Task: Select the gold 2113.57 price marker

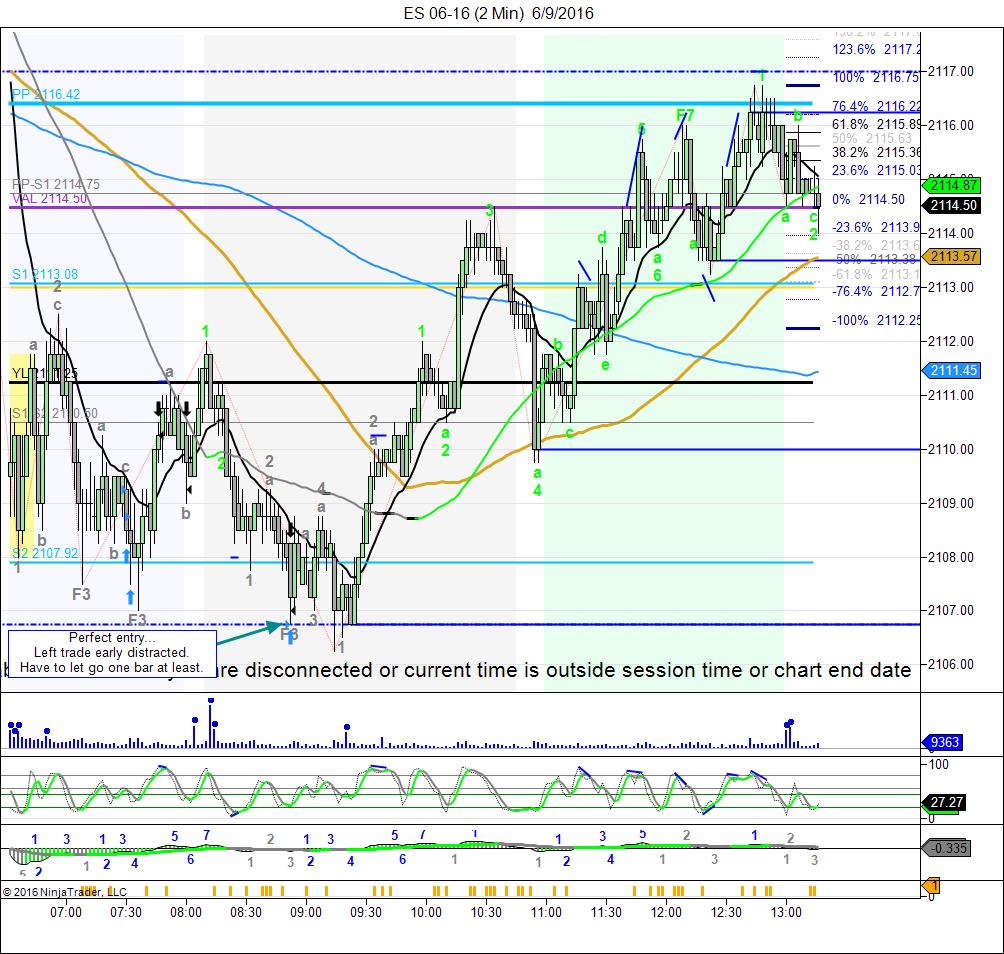Action: [x=952, y=257]
